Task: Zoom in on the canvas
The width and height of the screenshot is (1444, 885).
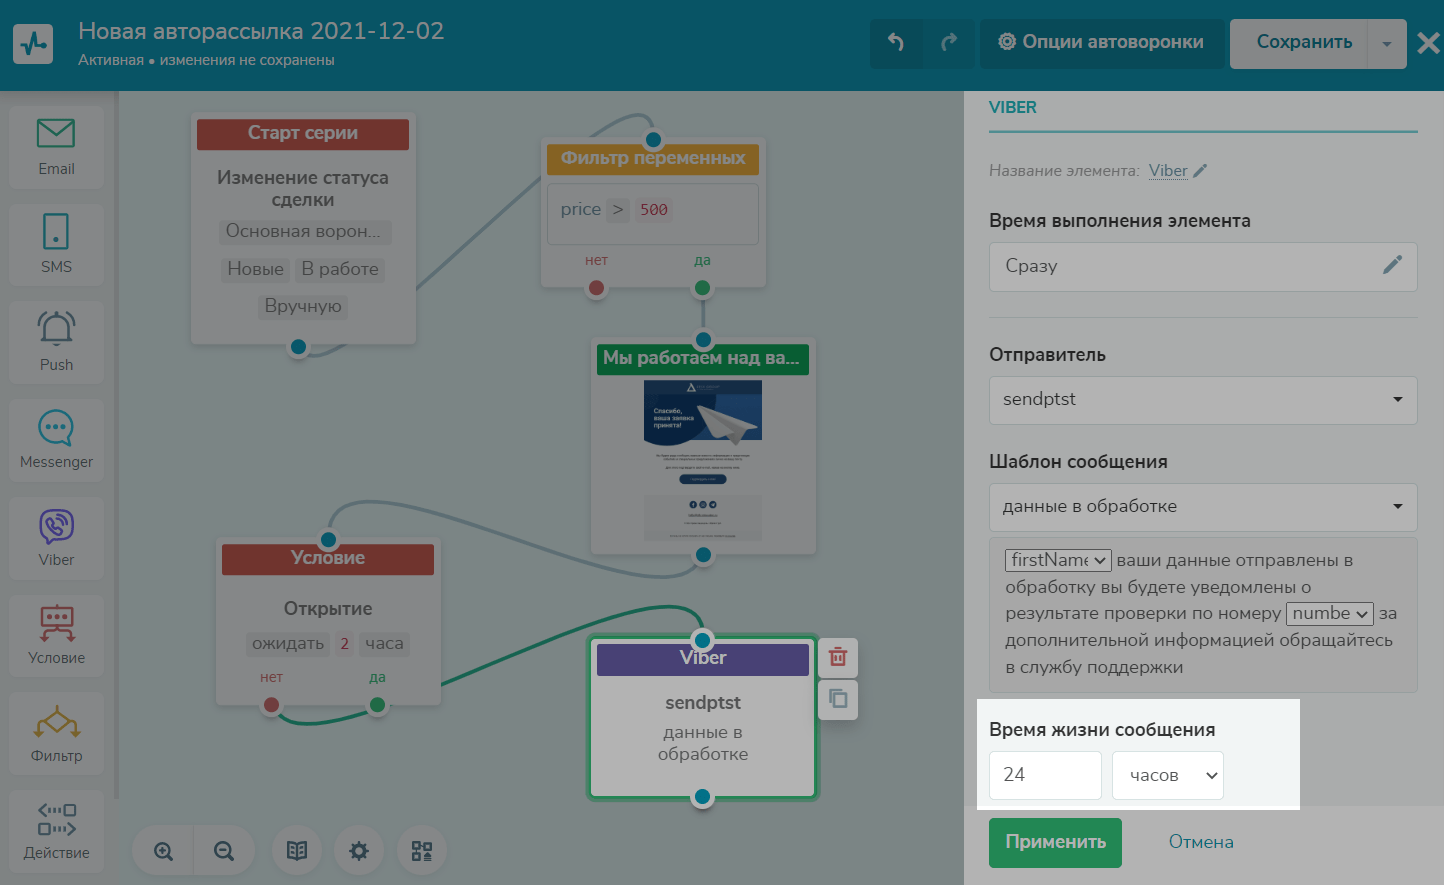Action: click(163, 851)
